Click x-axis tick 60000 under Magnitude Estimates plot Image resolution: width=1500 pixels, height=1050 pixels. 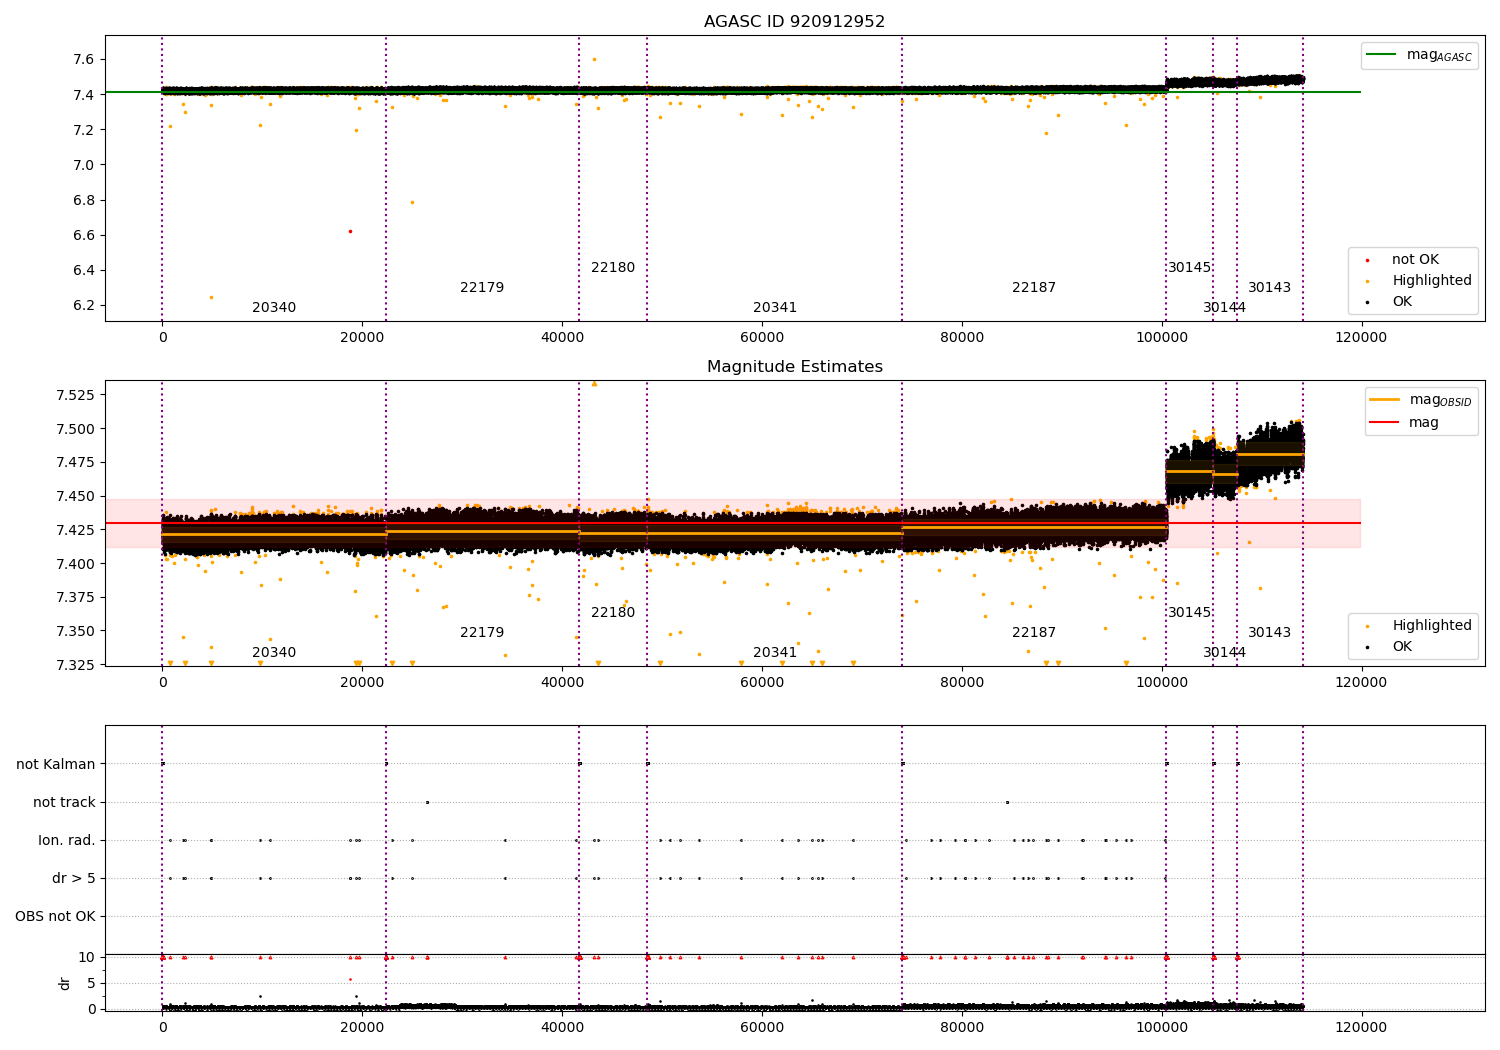coord(762,682)
